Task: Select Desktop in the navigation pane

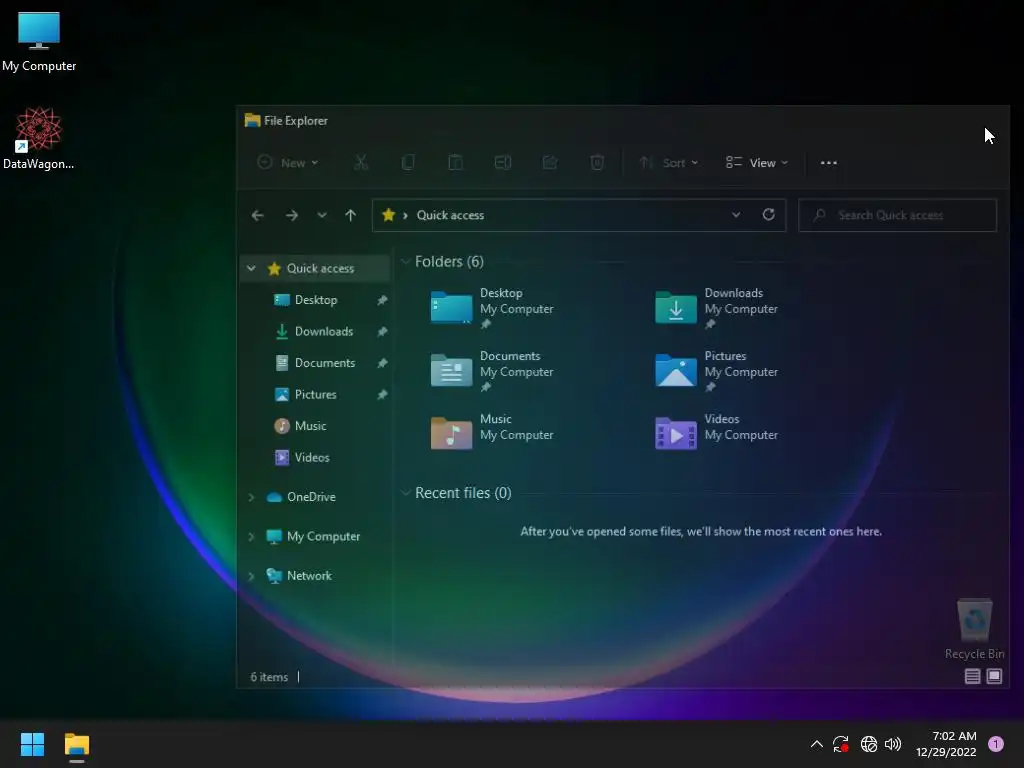Action: pyautogui.click(x=316, y=300)
